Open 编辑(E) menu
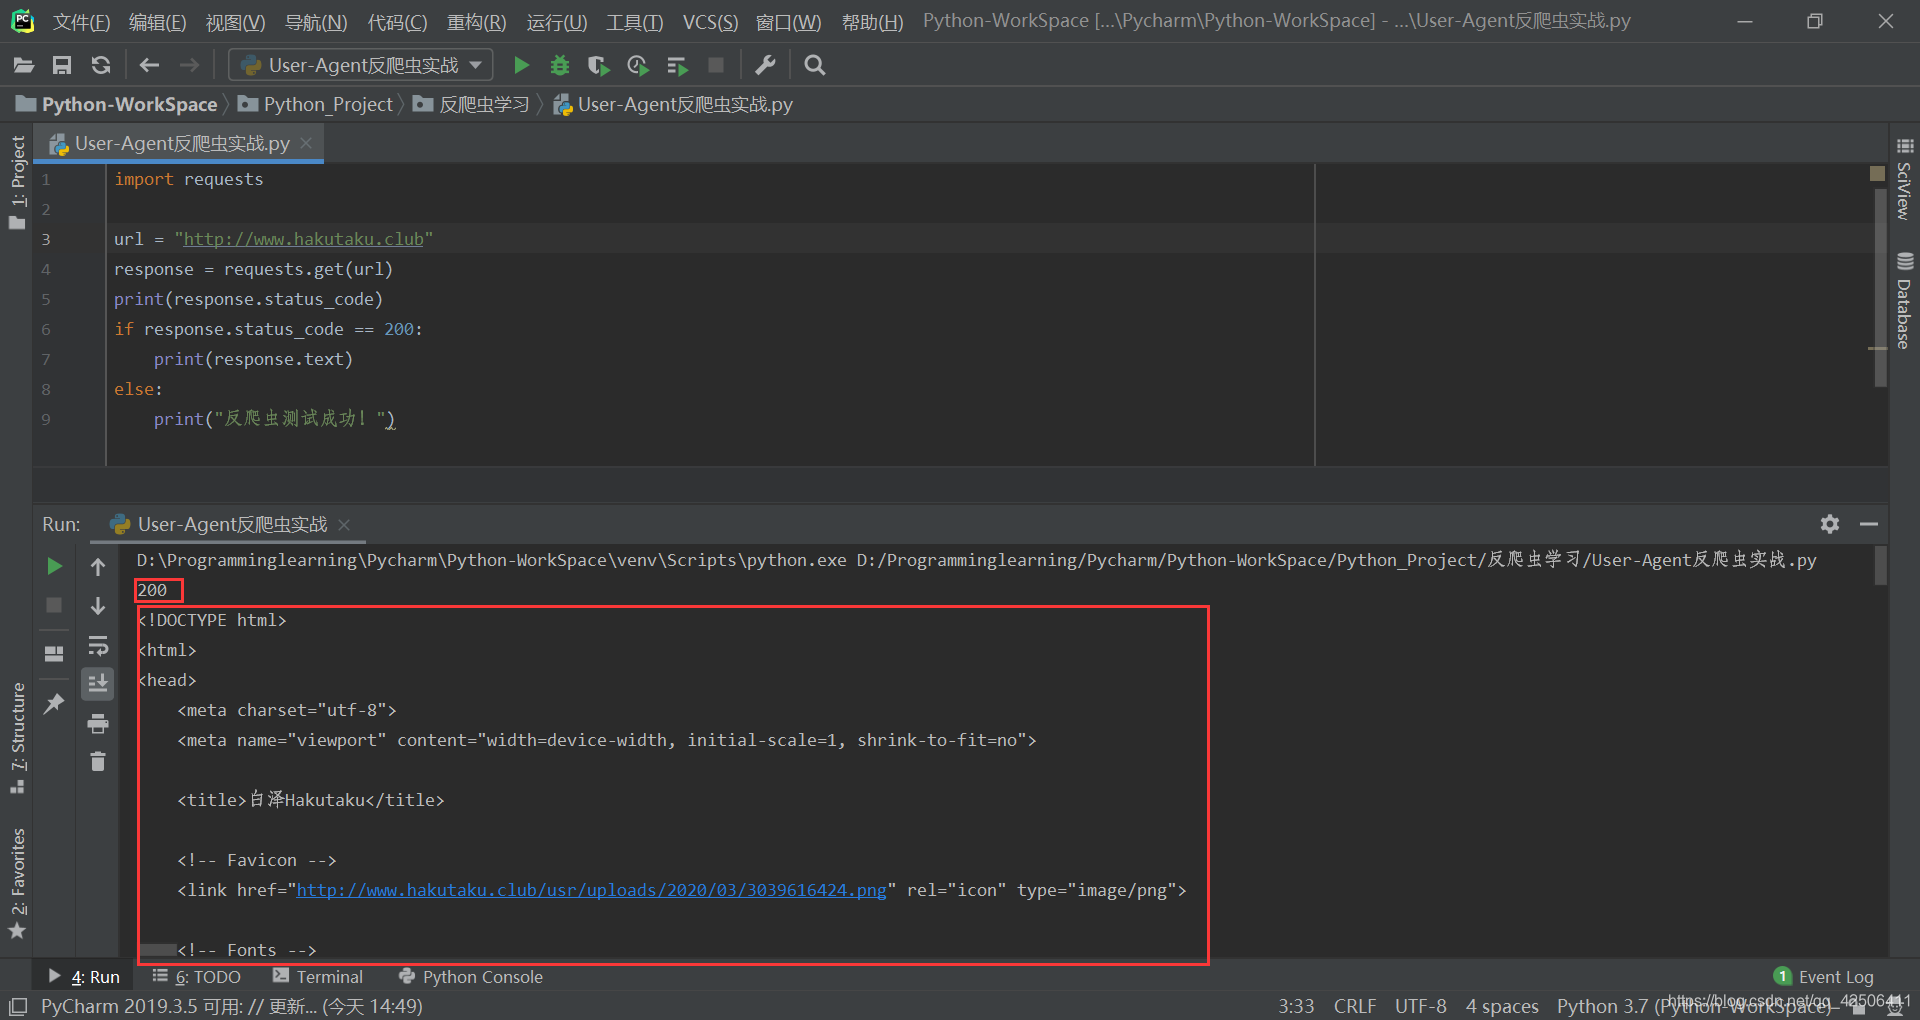 [x=158, y=22]
